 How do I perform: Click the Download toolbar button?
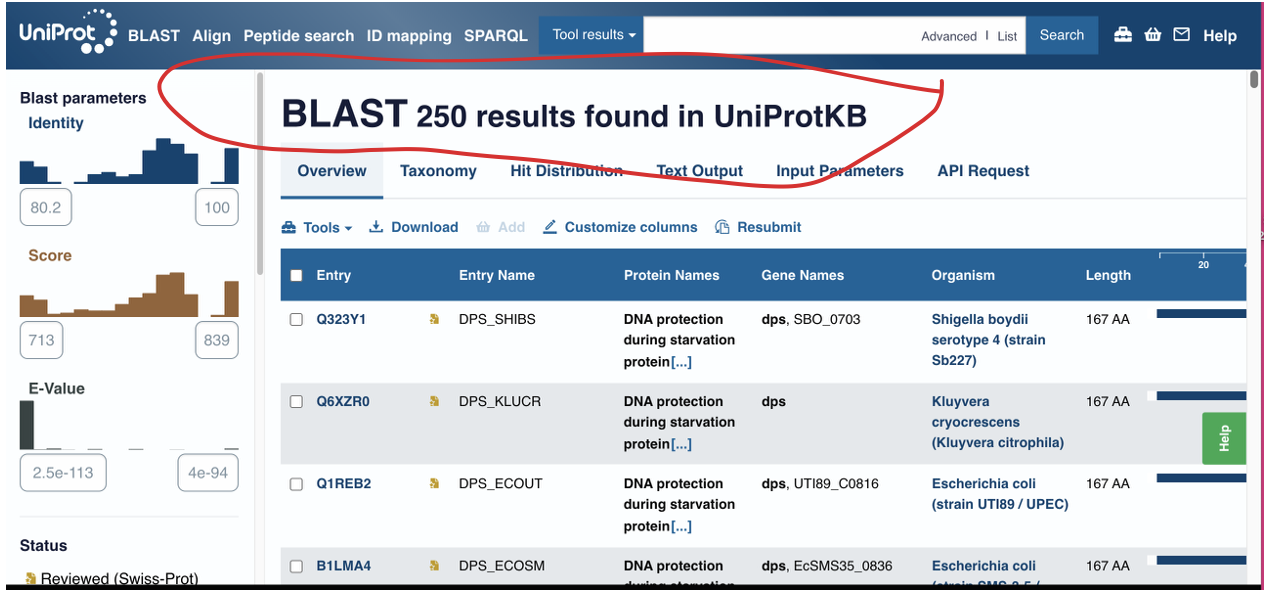click(x=413, y=227)
